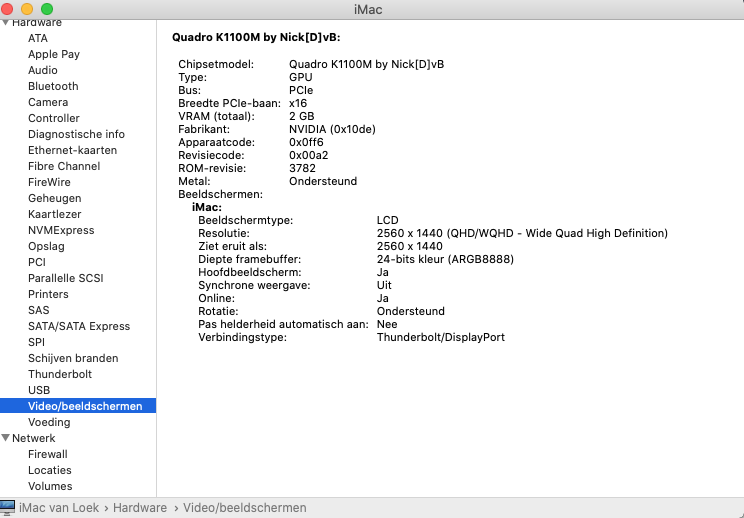744x518 pixels.
Task: Select FireWire in the sidebar
Action: (x=49, y=182)
